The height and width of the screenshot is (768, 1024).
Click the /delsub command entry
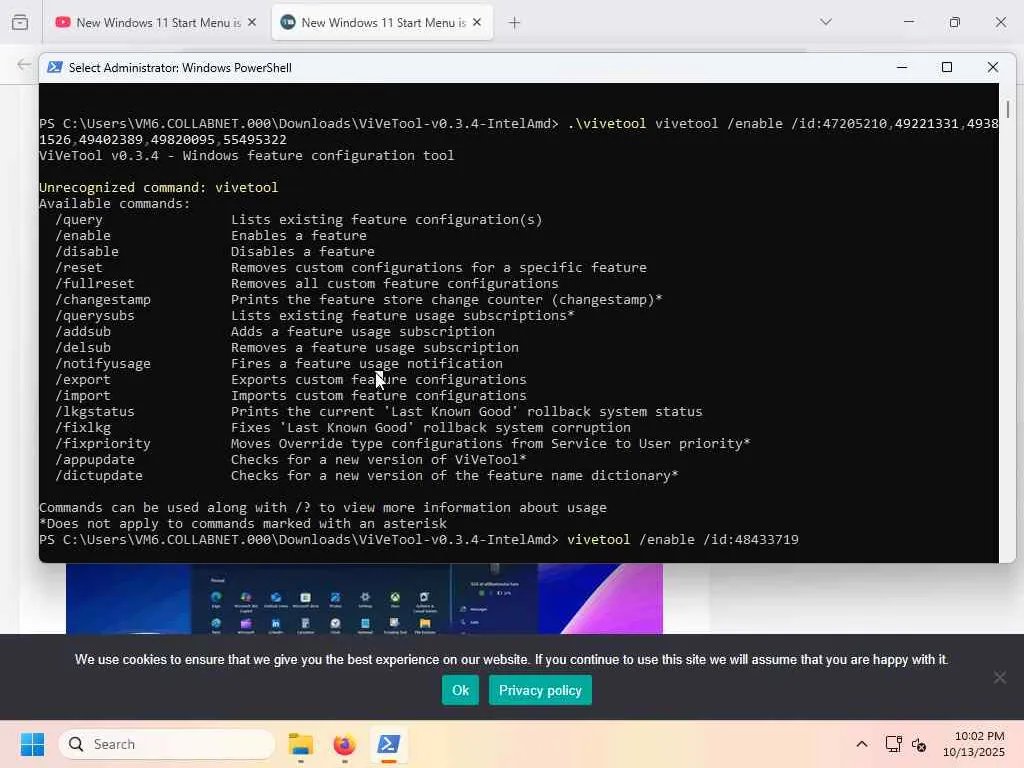coord(287,347)
